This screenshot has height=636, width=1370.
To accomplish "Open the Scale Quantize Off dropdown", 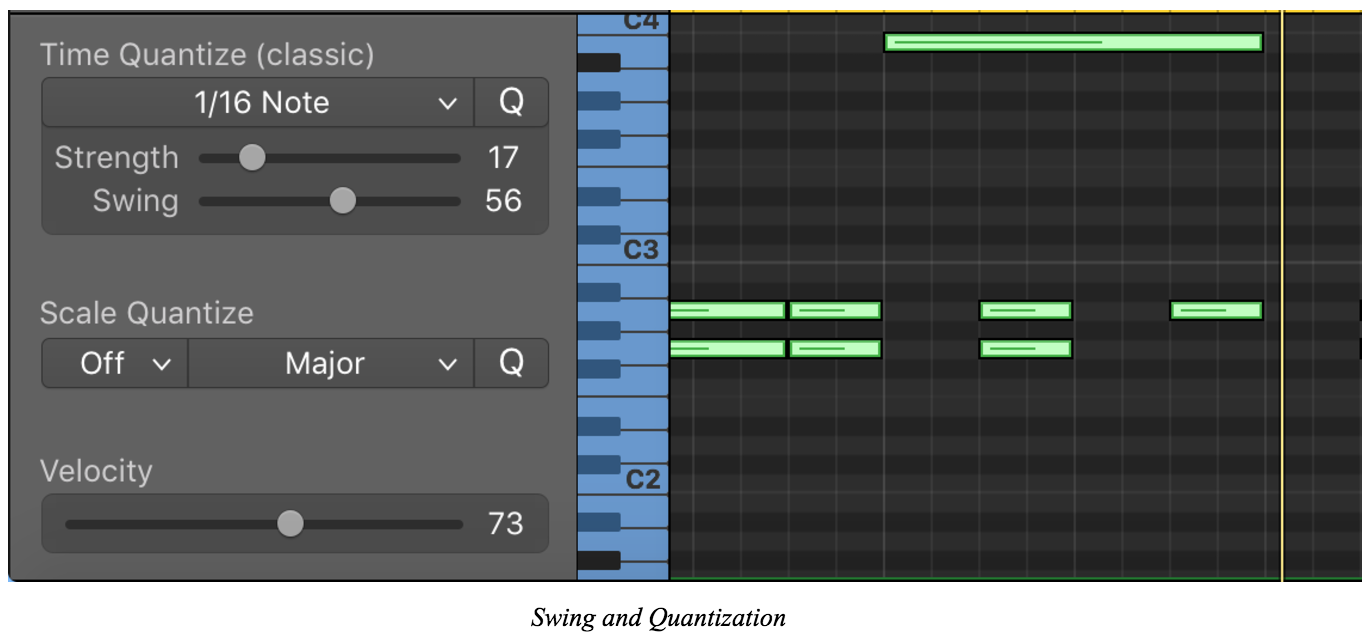I will click(x=115, y=363).
